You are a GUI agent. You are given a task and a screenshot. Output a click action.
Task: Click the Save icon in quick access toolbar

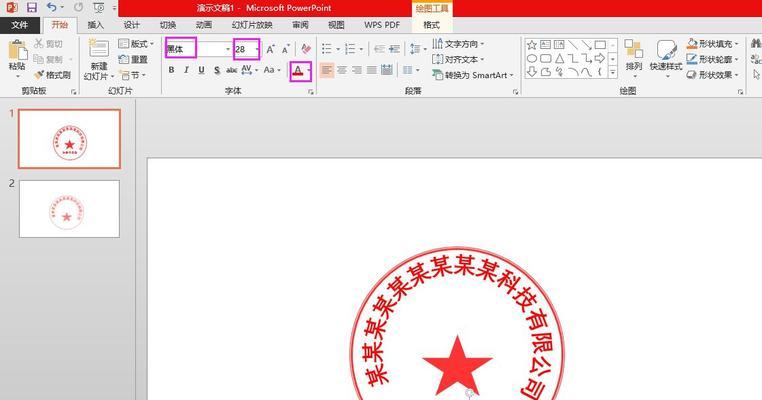coord(32,7)
